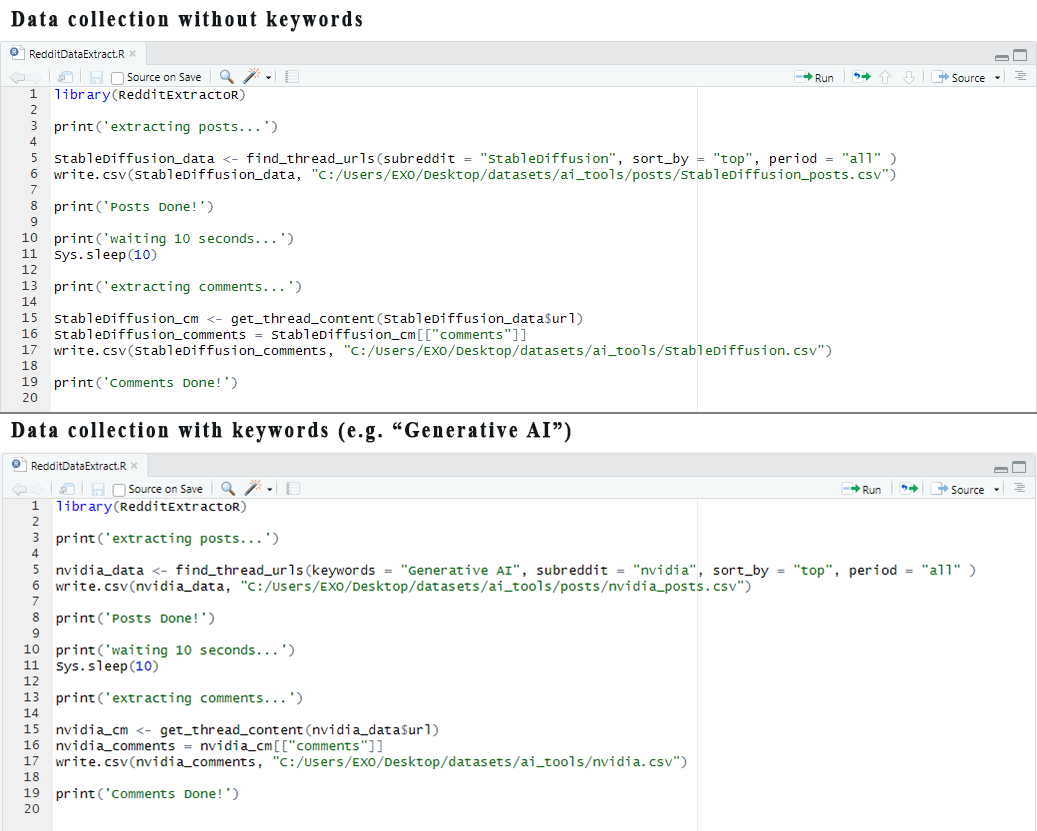Click the StableDiffusion_comments assignment line
This screenshot has width=1037, height=831.
point(290,335)
